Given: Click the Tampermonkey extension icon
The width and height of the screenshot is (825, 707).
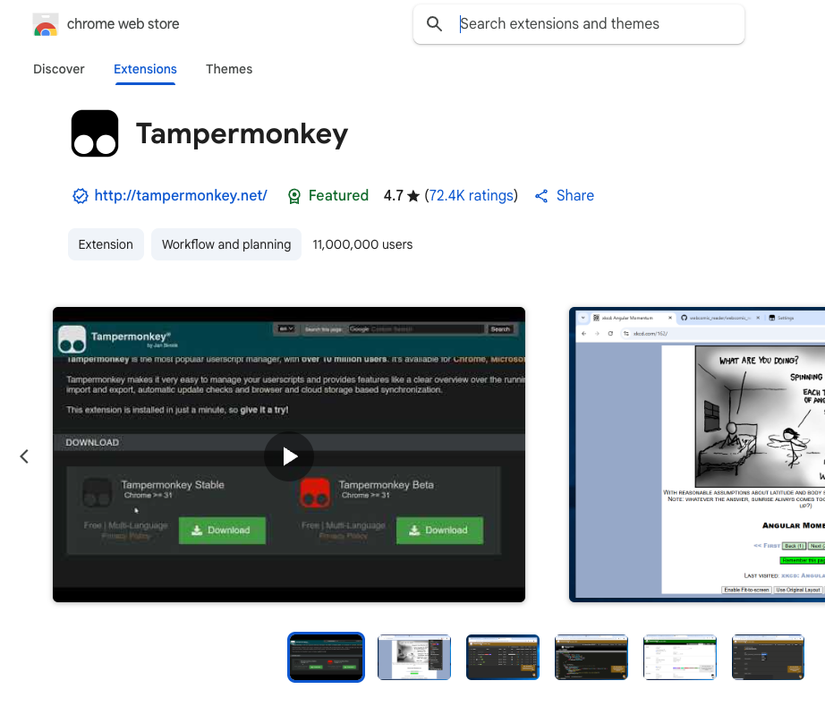Looking at the screenshot, I should point(95,133).
